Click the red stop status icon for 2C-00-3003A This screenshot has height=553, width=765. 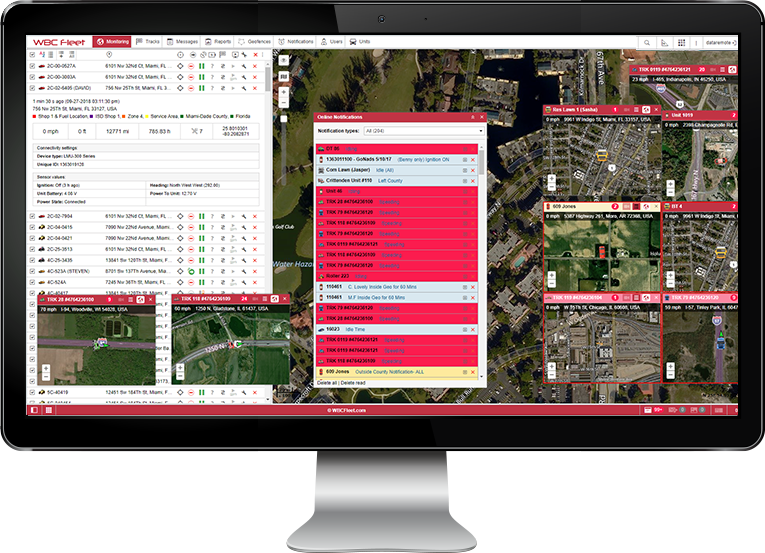pos(191,77)
